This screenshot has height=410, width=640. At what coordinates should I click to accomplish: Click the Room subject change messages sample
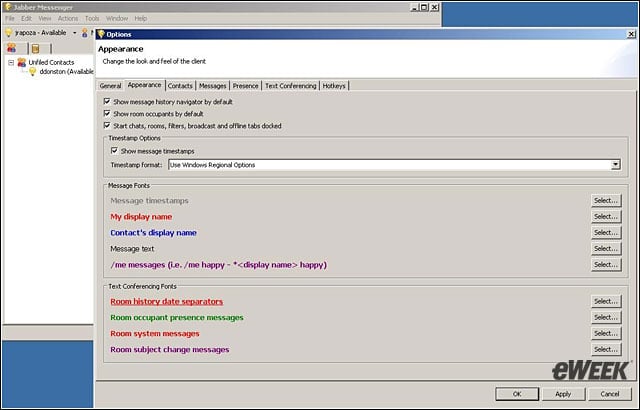pos(169,350)
